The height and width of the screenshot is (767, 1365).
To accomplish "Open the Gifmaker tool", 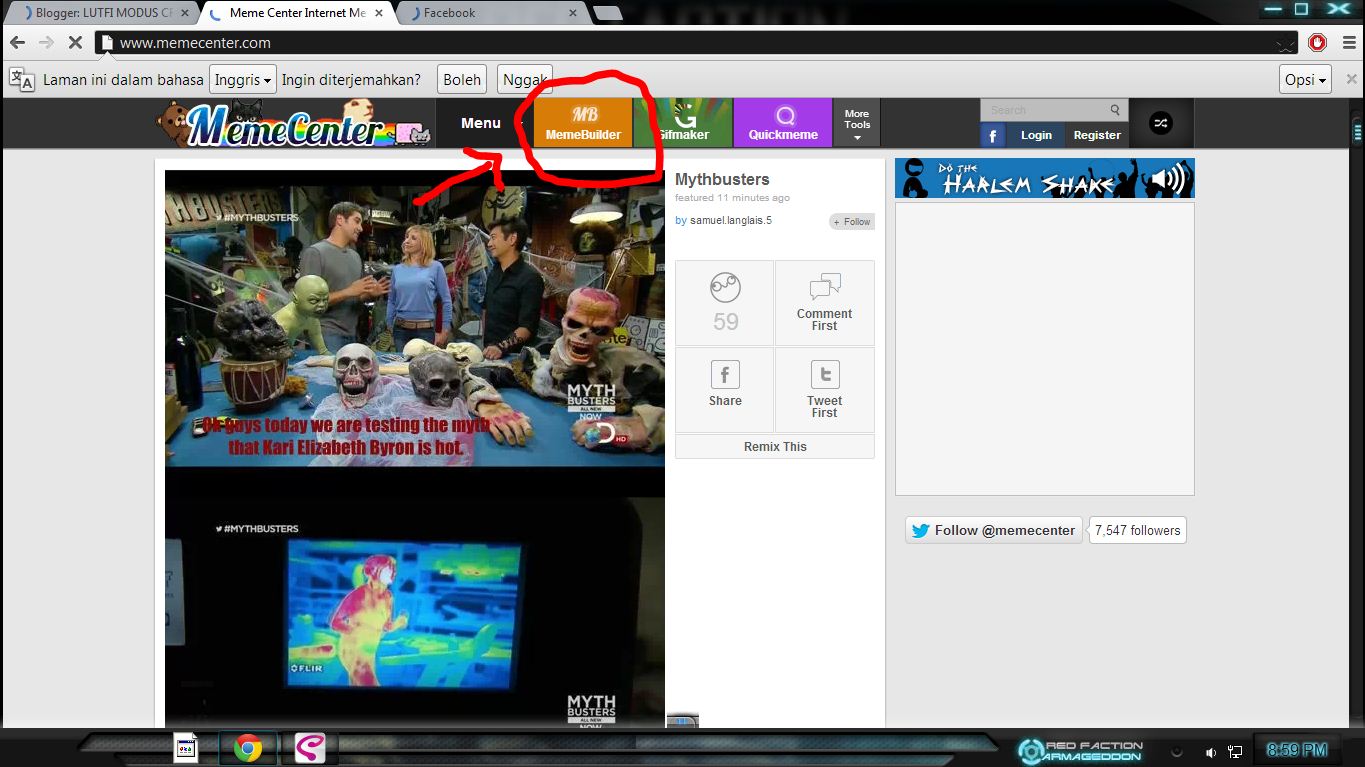I will click(683, 123).
